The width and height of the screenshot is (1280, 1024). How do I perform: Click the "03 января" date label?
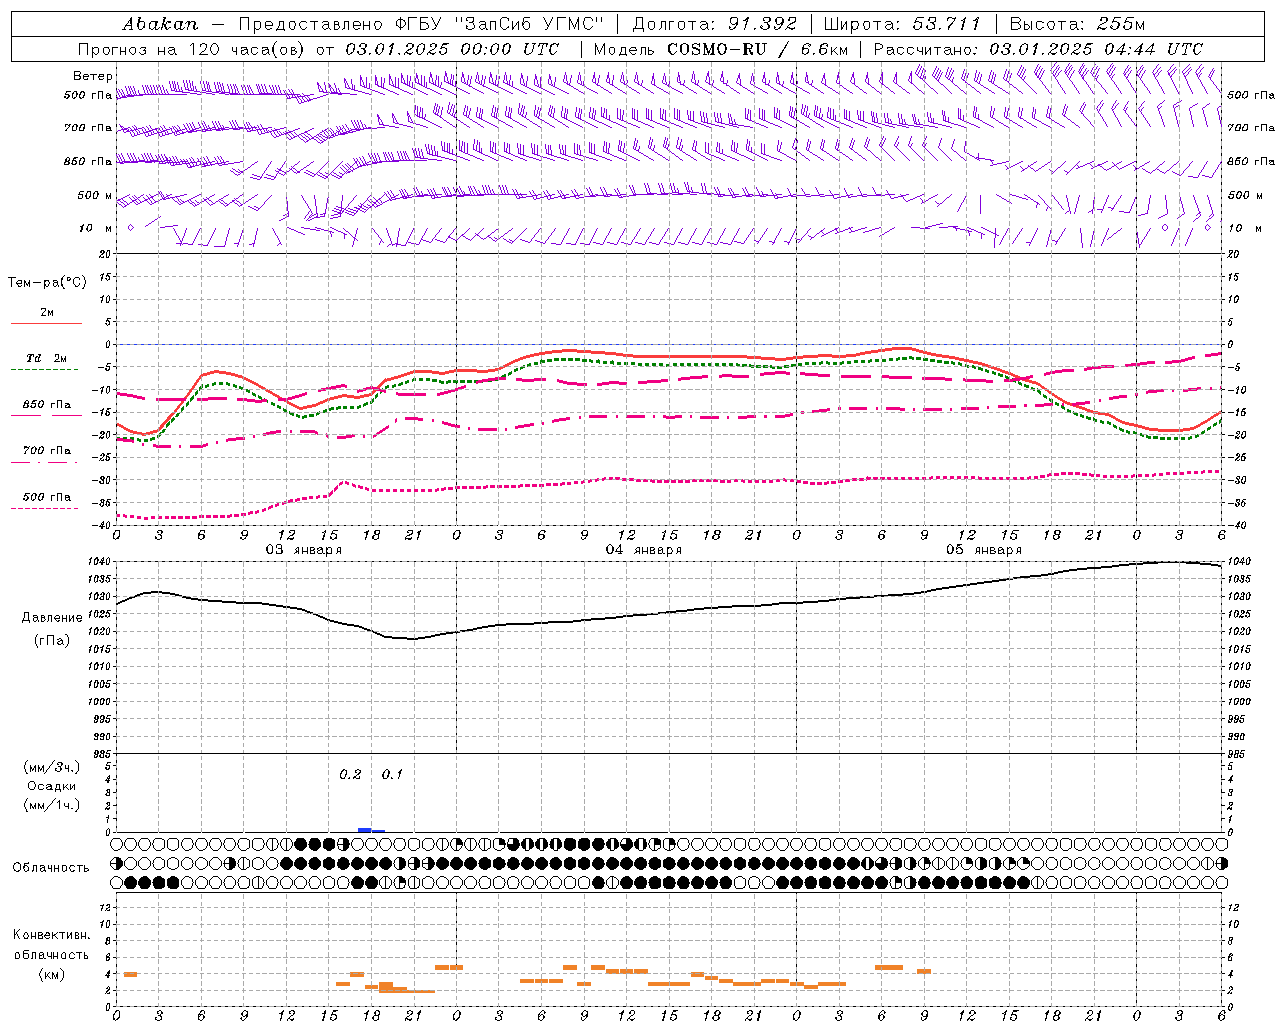click(x=303, y=550)
